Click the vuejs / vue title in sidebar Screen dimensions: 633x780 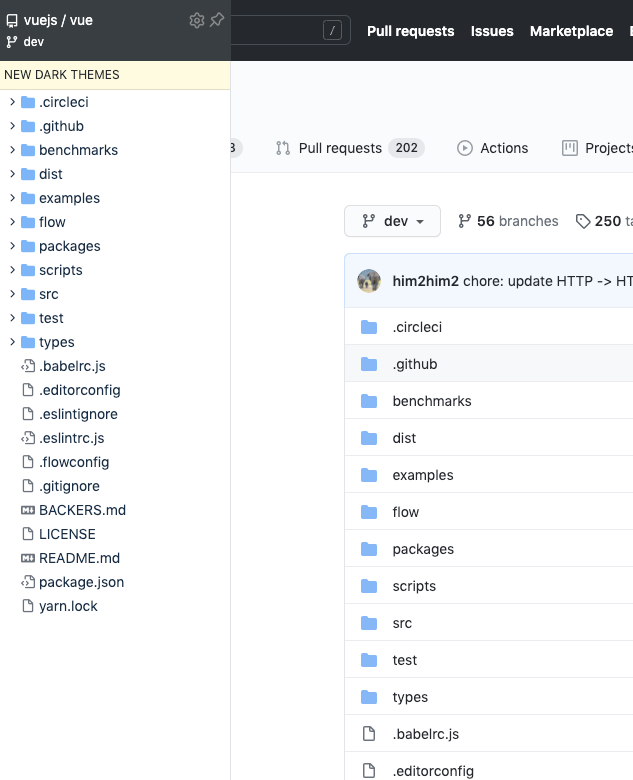58,20
